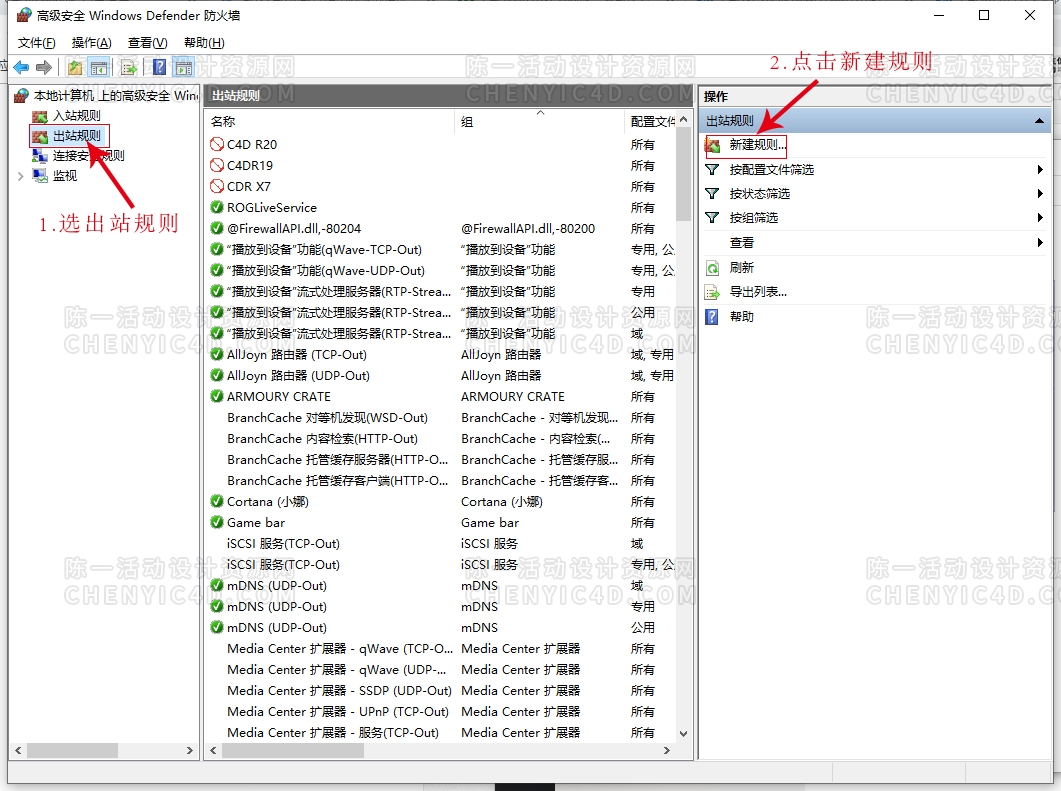Viewport: 1061px width, 791px height.
Task: Click the green check beside Cortana (小娜) rule
Action: (x=217, y=501)
